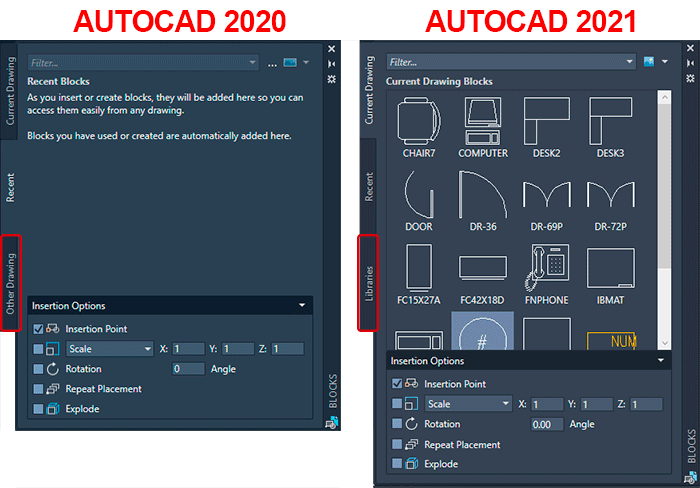Enable Repeat Placement in 2021 palette
The width and height of the screenshot is (700, 488).
click(397, 444)
